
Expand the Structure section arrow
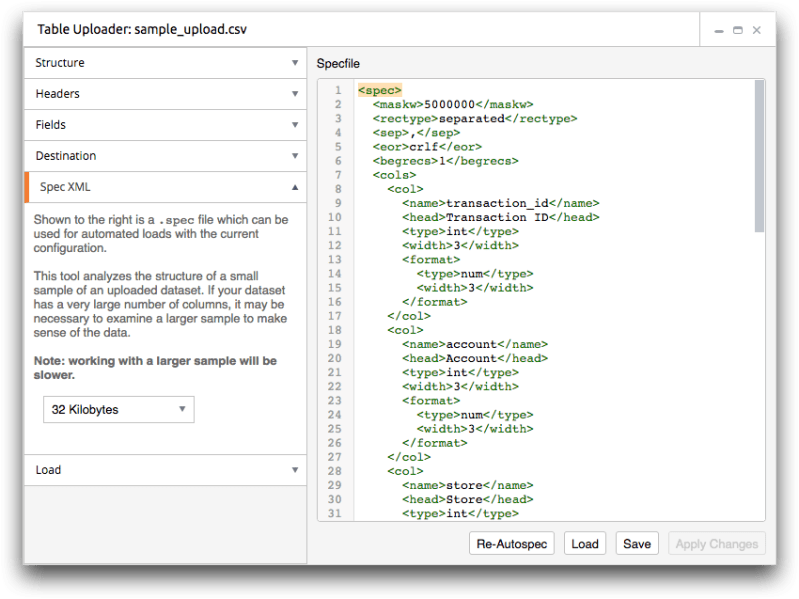coord(295,63)
